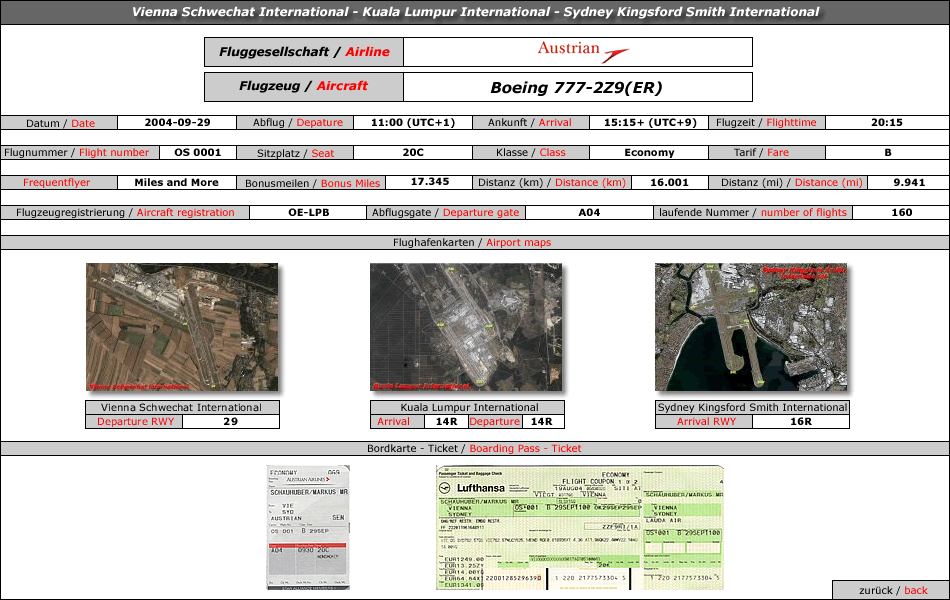
Task: Click the Distanz (km) / Distance (km) label
Action: [551, 182]
